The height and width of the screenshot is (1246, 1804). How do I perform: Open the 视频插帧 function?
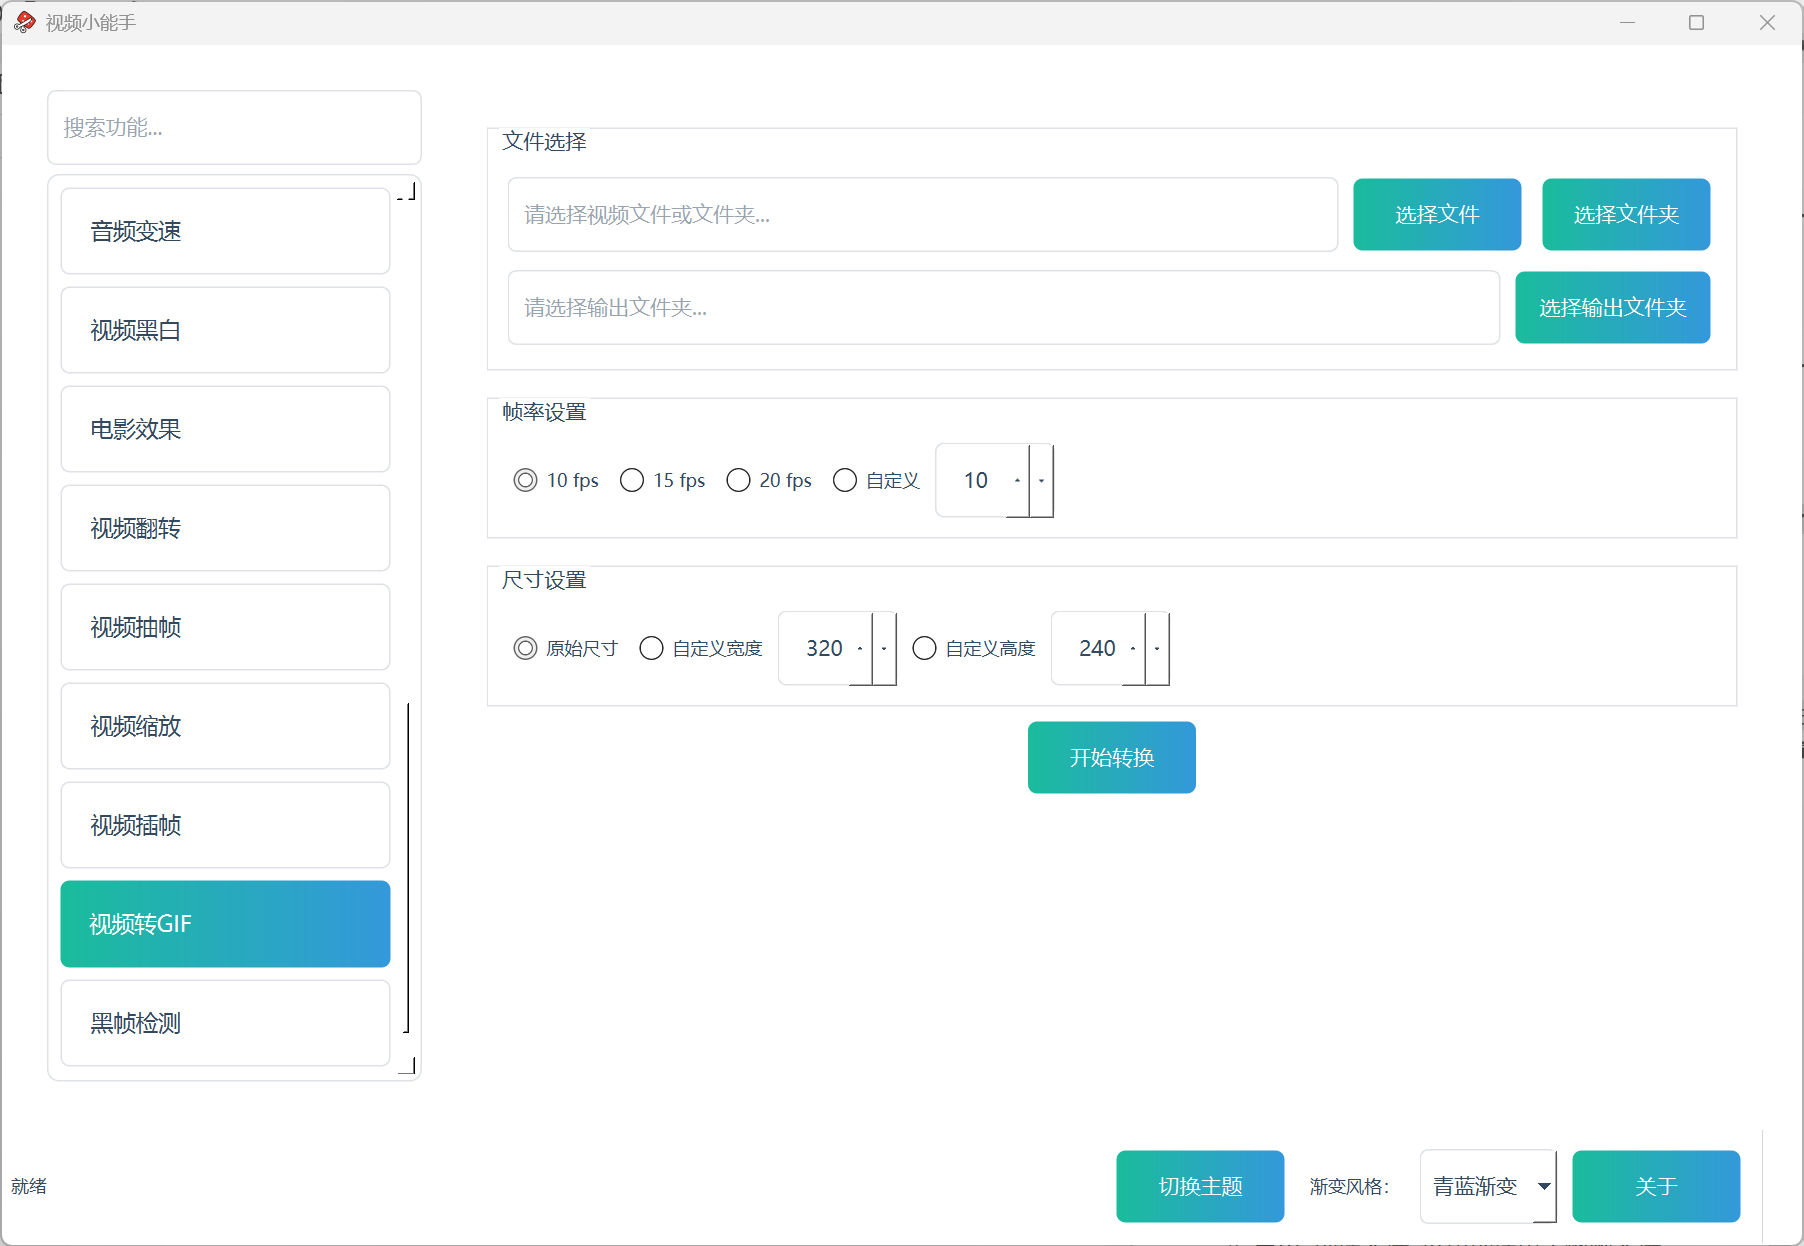tap(225, 825)
